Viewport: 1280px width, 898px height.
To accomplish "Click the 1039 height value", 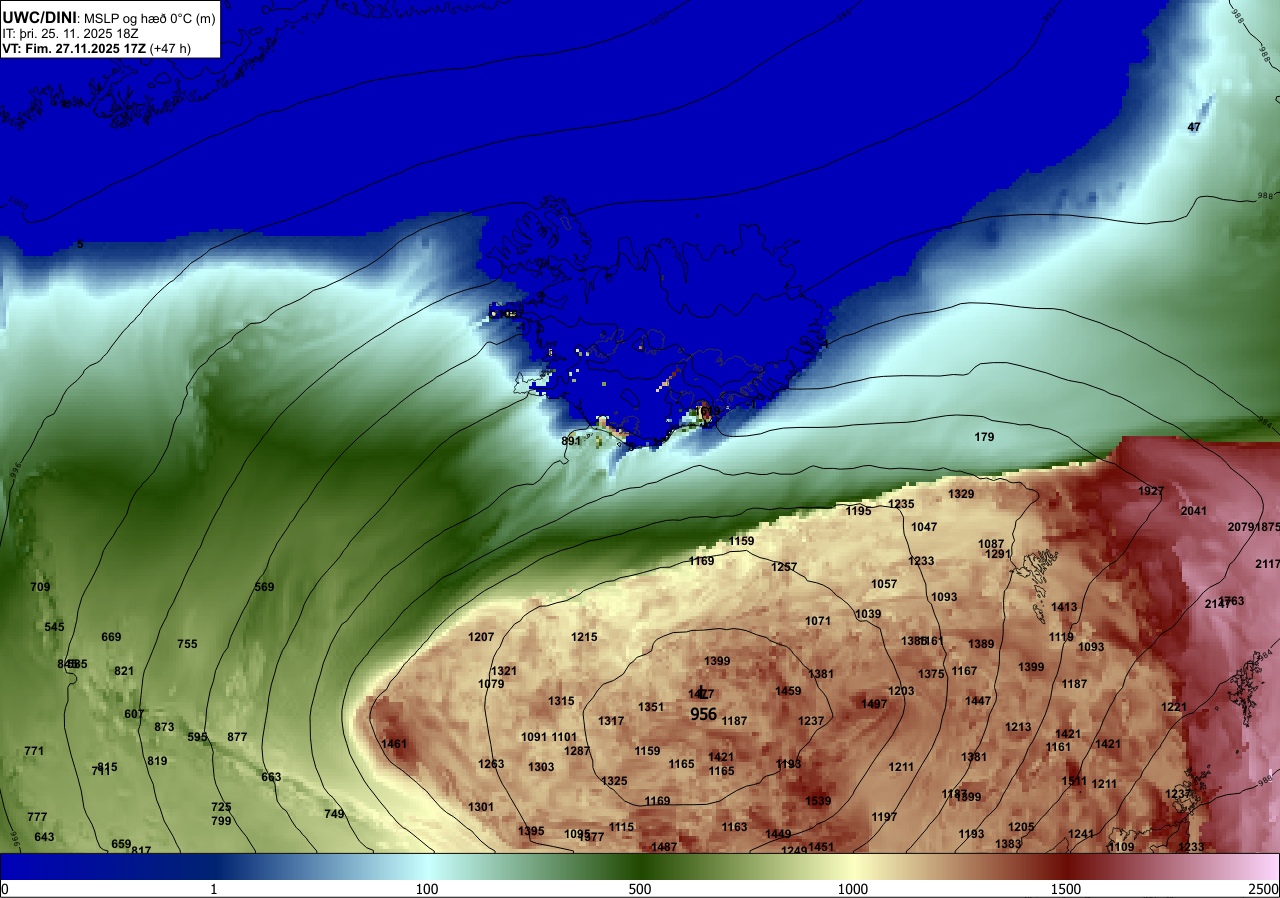I will click(868, 614).
